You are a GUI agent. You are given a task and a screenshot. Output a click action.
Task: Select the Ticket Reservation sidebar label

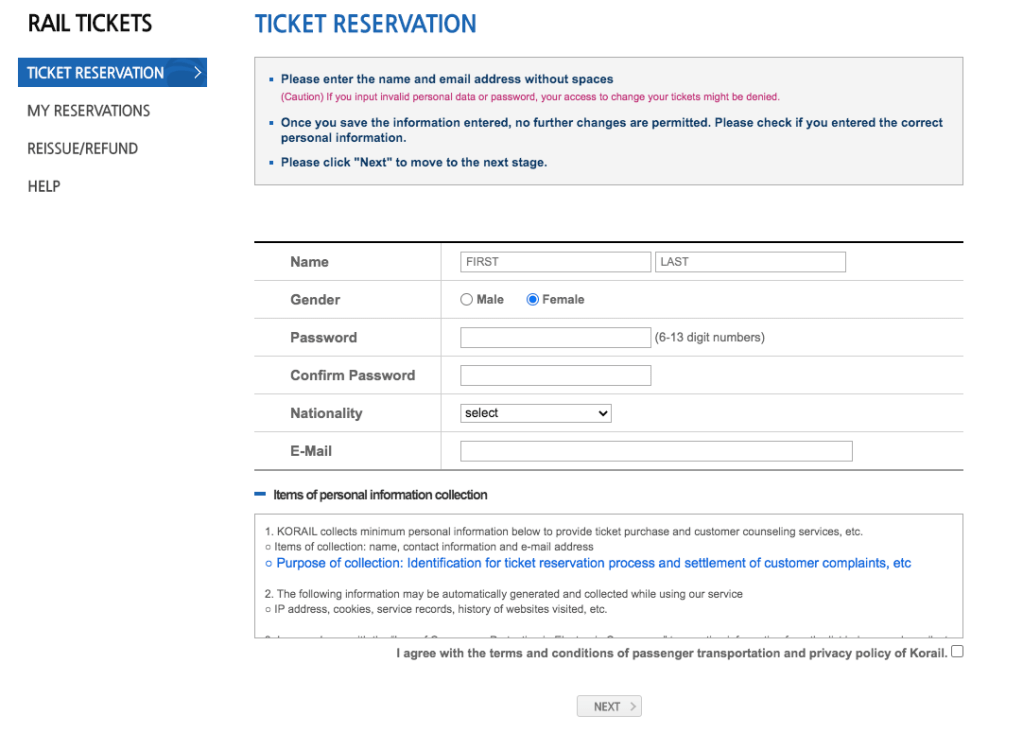coord(95,73)
